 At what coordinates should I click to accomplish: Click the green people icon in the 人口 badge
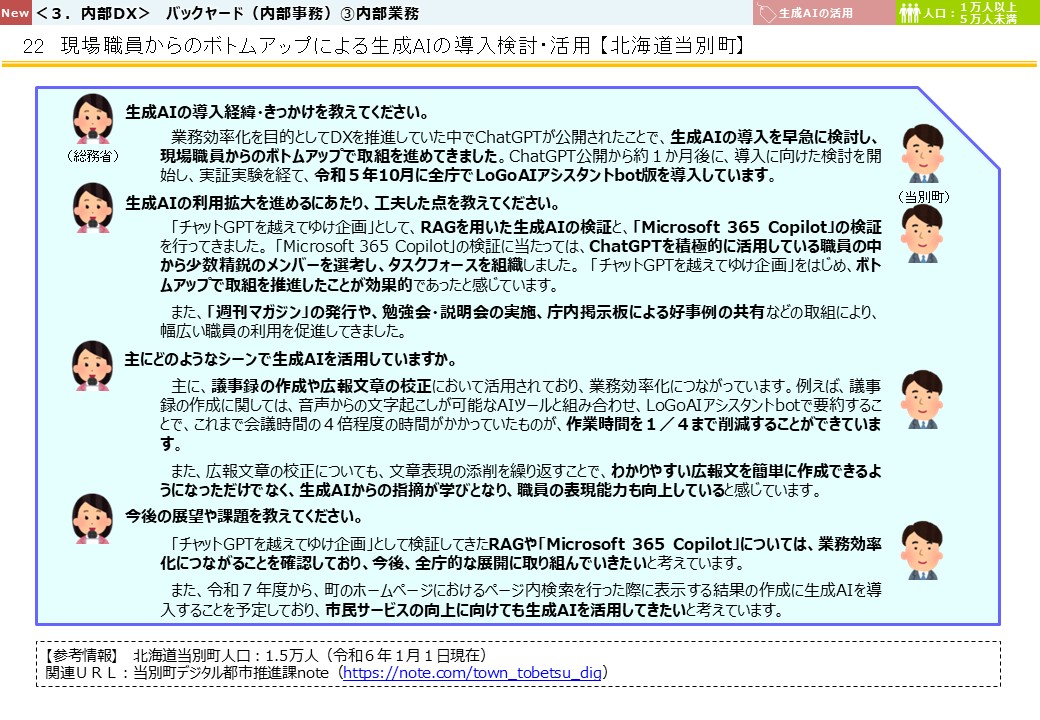click(908, 13)
